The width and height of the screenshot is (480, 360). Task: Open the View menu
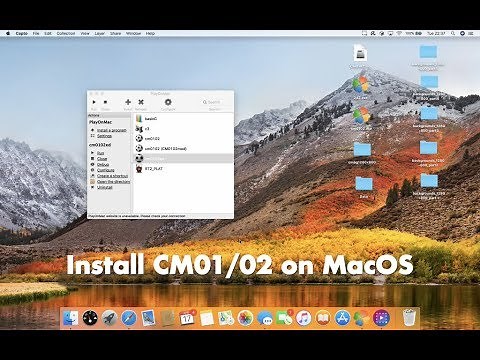click(85, 33)
